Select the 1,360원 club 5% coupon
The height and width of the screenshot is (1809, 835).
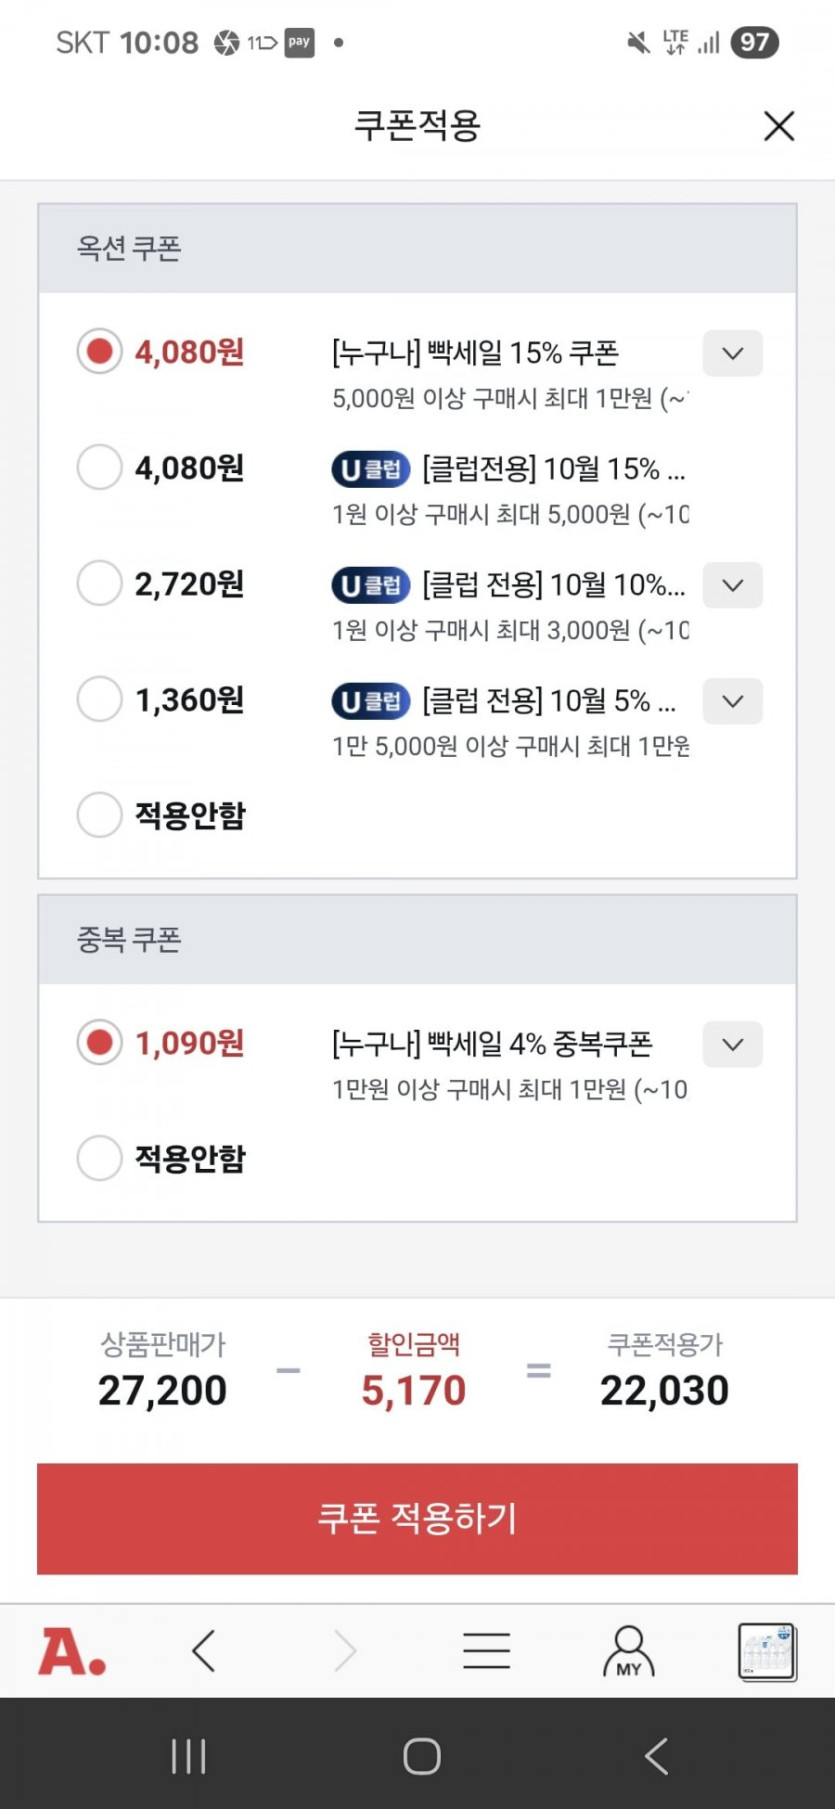tap(100, 699)
